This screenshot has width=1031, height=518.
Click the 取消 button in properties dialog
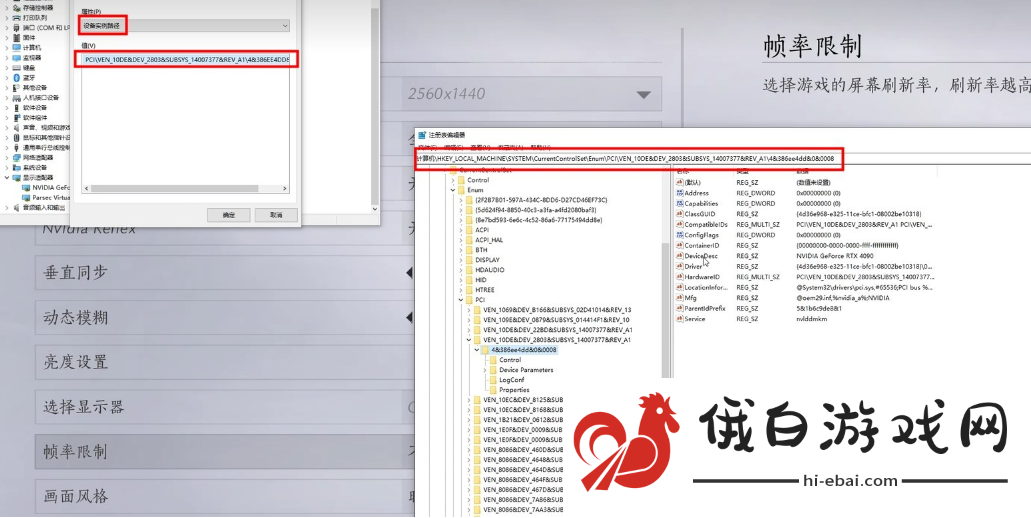276,215
